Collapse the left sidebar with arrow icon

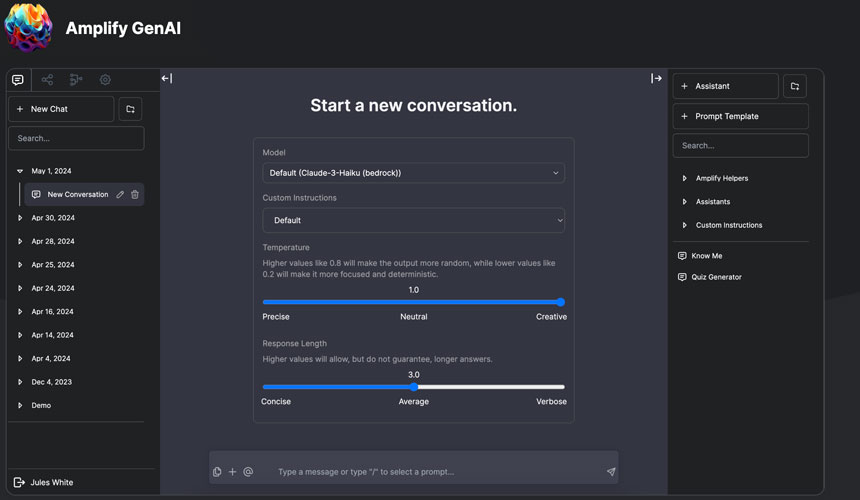167,78
